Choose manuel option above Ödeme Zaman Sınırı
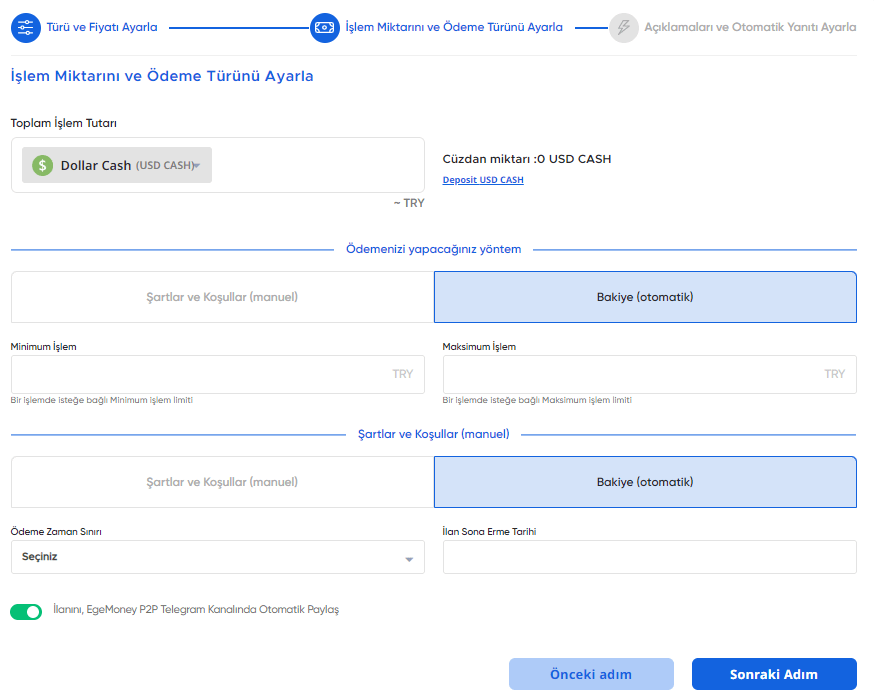The width and height of the screenshot is (874, 700). coord(222,482)
